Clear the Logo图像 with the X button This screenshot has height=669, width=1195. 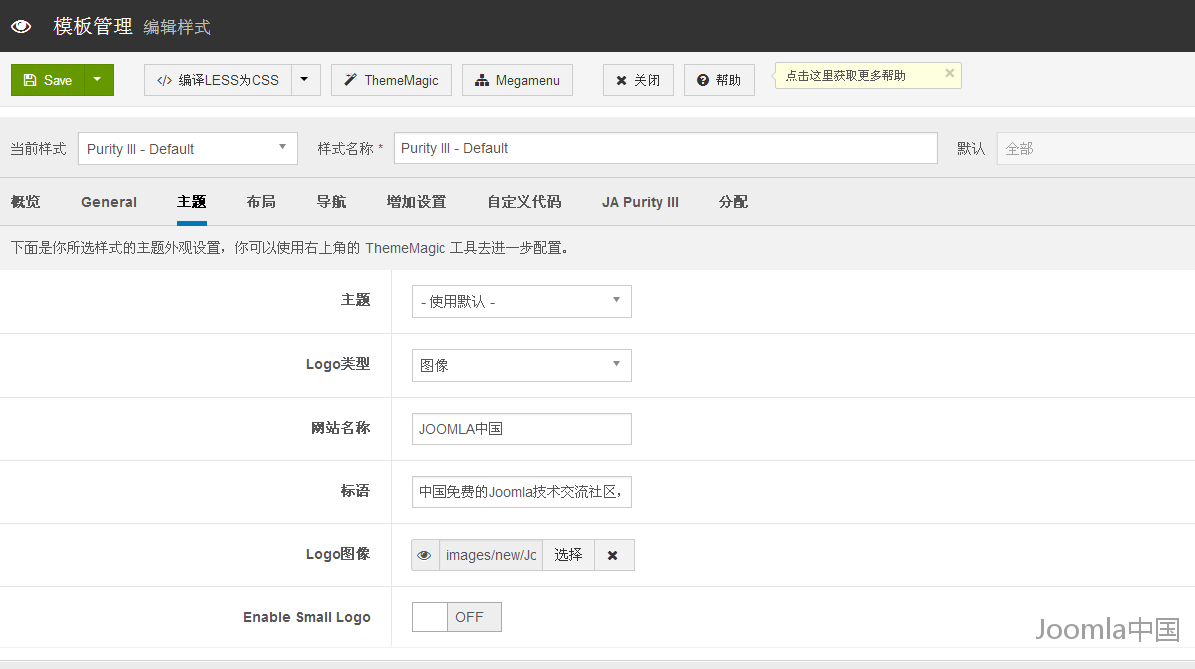(614, 555)
